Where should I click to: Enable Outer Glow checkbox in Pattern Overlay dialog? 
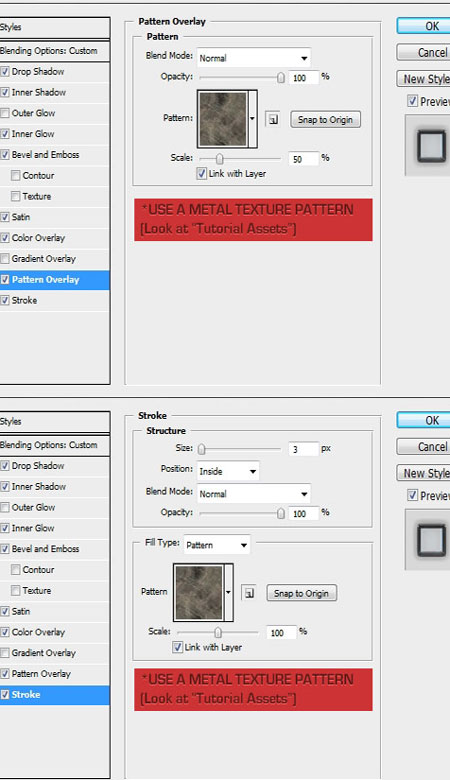(x=5, y=113)
